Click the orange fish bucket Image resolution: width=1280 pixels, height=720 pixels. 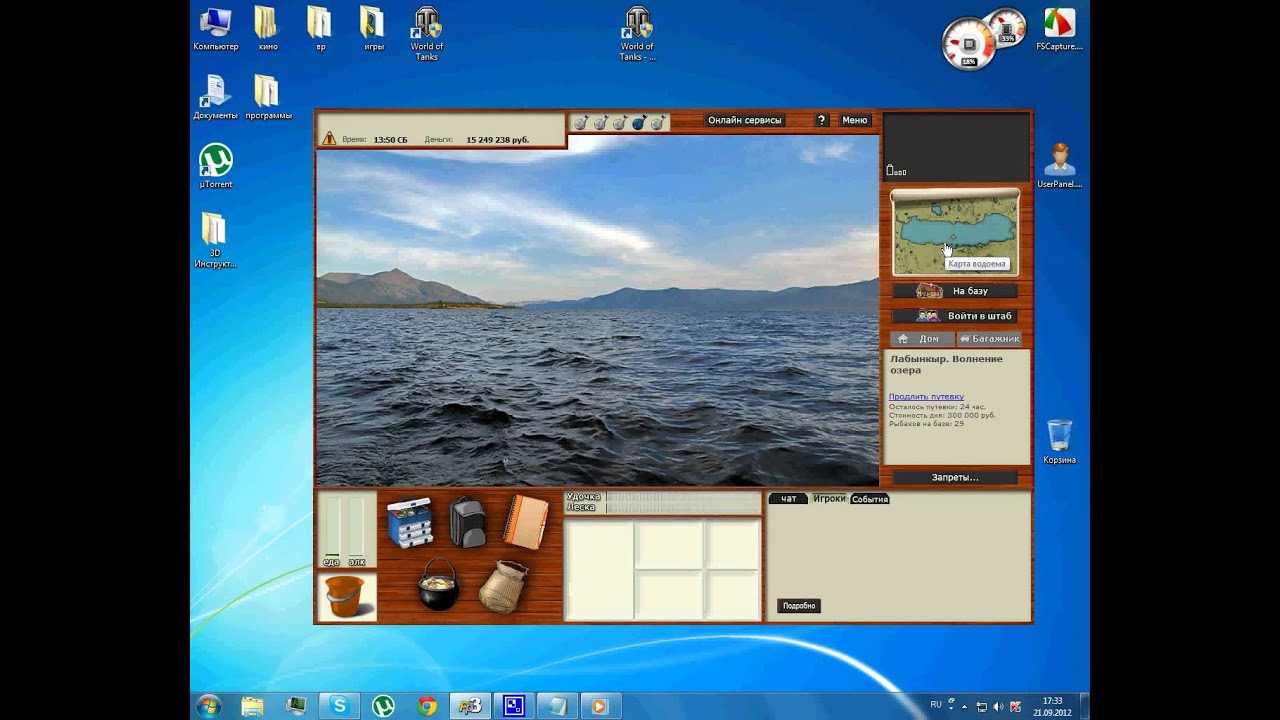pos(347,597)
